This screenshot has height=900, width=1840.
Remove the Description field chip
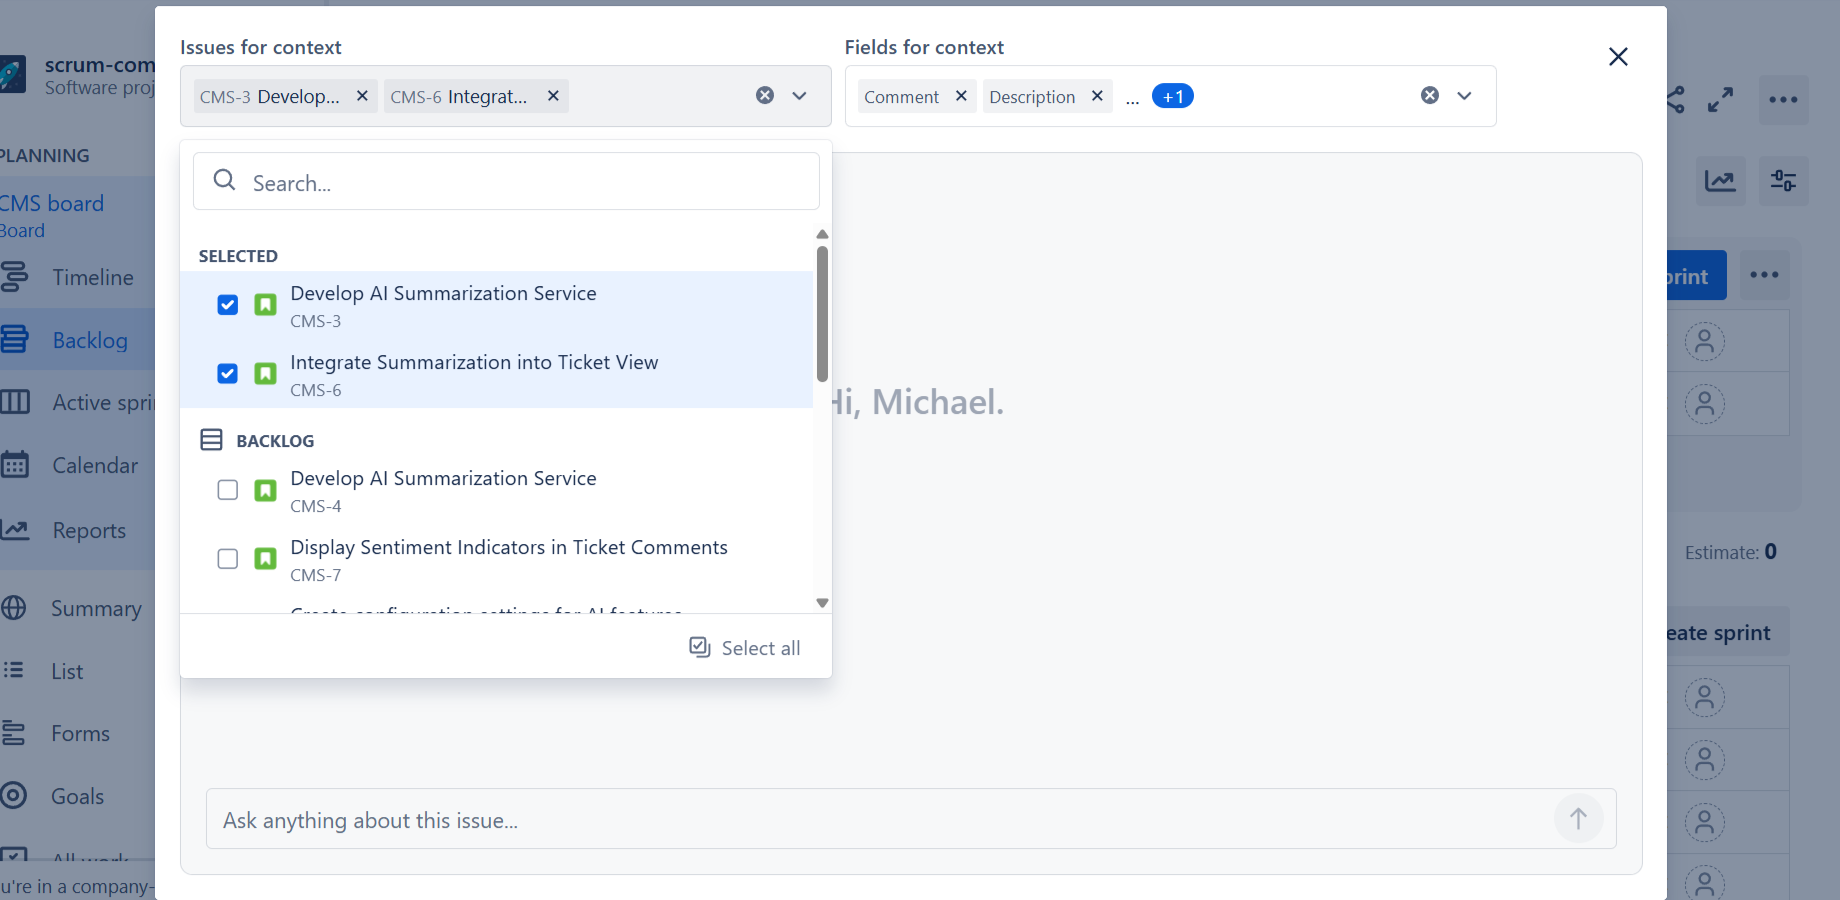click(1097, 96)
